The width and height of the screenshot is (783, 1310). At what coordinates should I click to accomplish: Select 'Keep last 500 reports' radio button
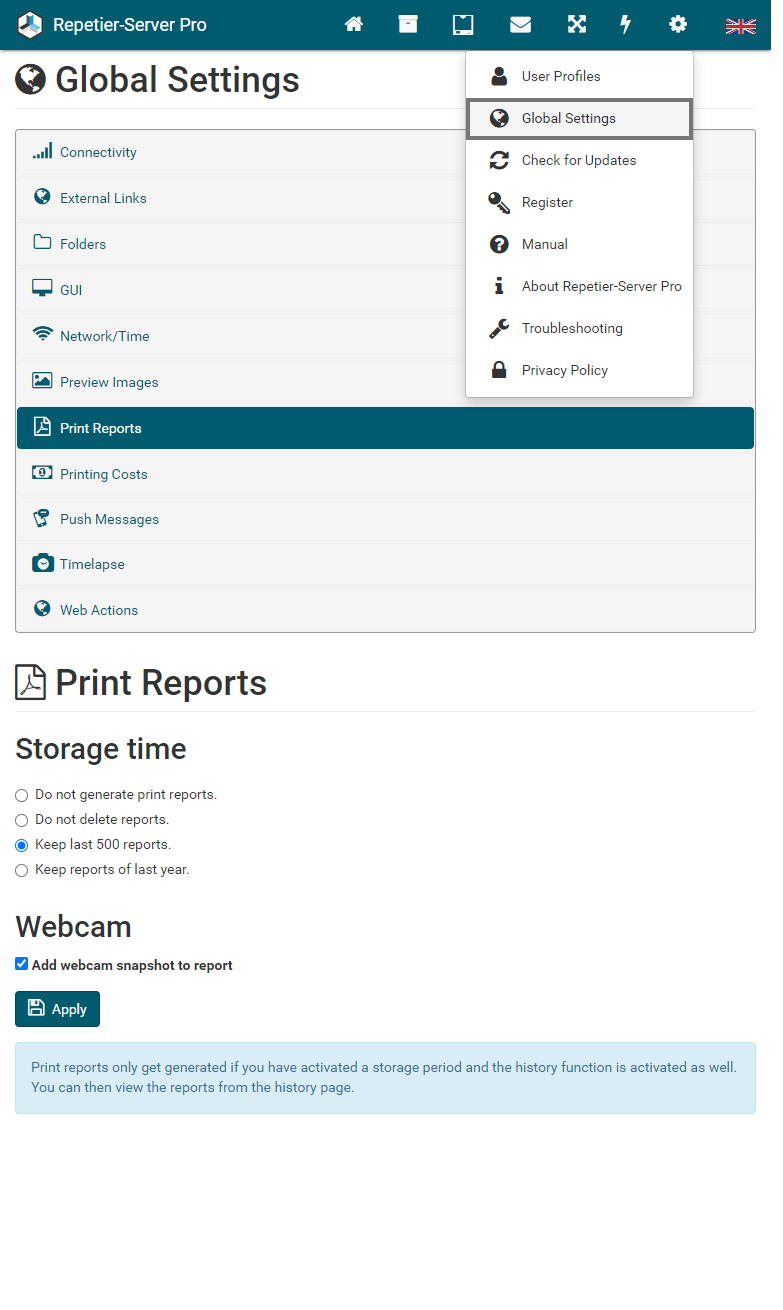22,846
